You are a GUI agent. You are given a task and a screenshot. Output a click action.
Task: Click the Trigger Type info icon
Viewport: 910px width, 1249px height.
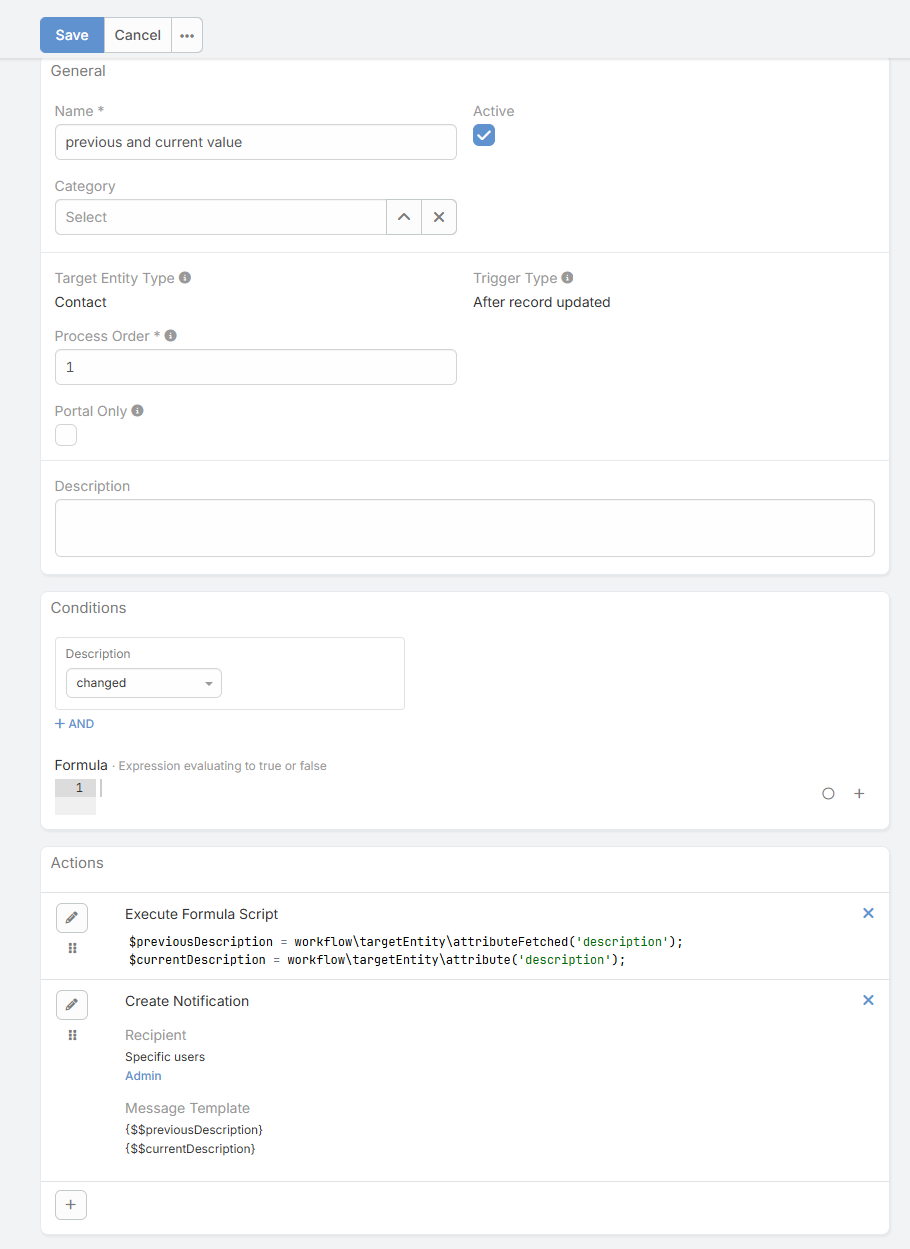point(567,278)
